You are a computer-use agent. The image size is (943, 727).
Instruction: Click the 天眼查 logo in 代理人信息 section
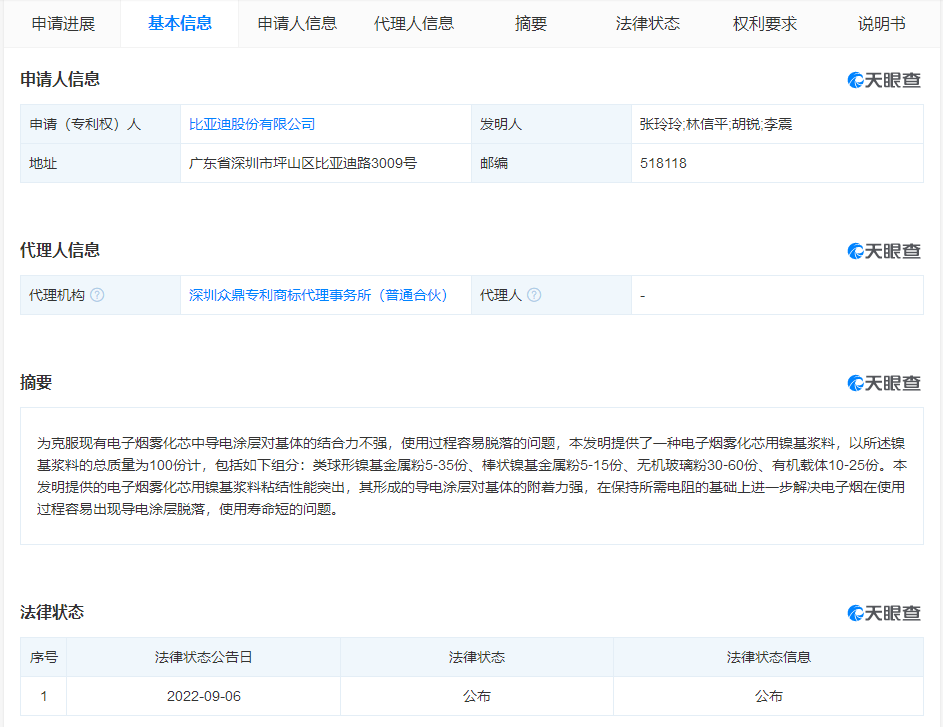[884, 251]
